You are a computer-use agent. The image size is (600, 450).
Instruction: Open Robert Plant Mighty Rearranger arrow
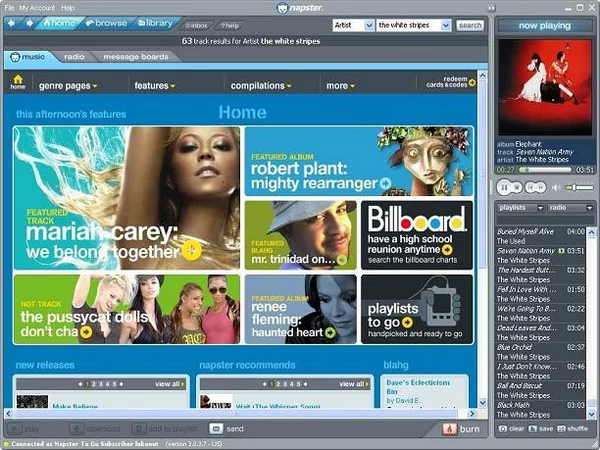pyautogui.click(x=386, y=183)
